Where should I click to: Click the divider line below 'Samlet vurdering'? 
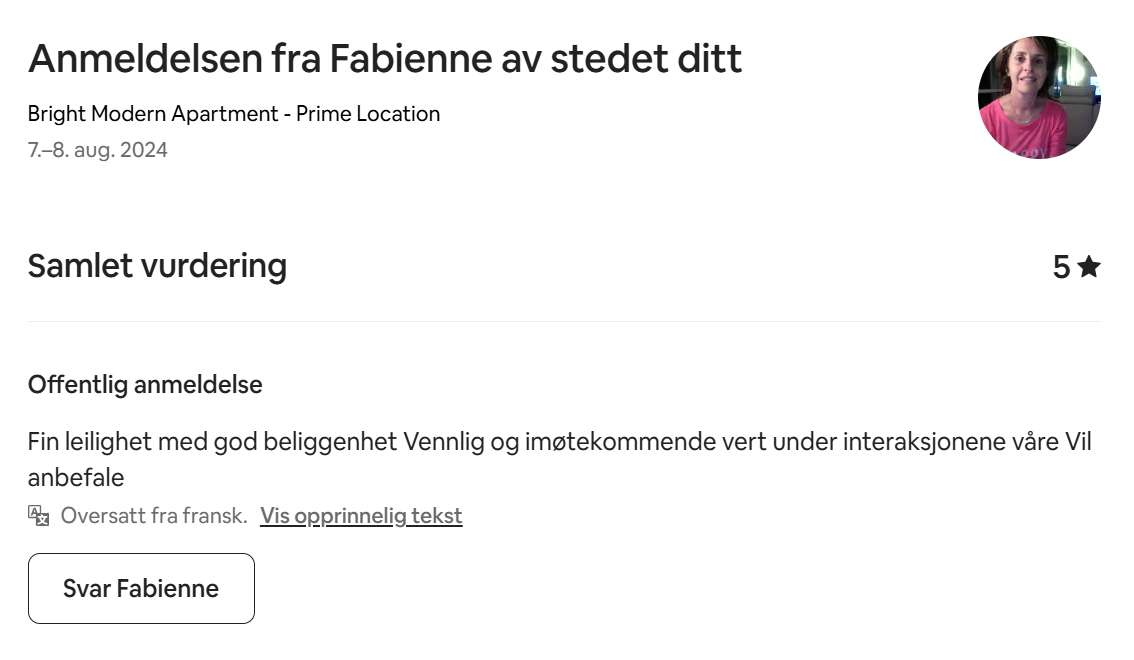[x=564, y=322]
